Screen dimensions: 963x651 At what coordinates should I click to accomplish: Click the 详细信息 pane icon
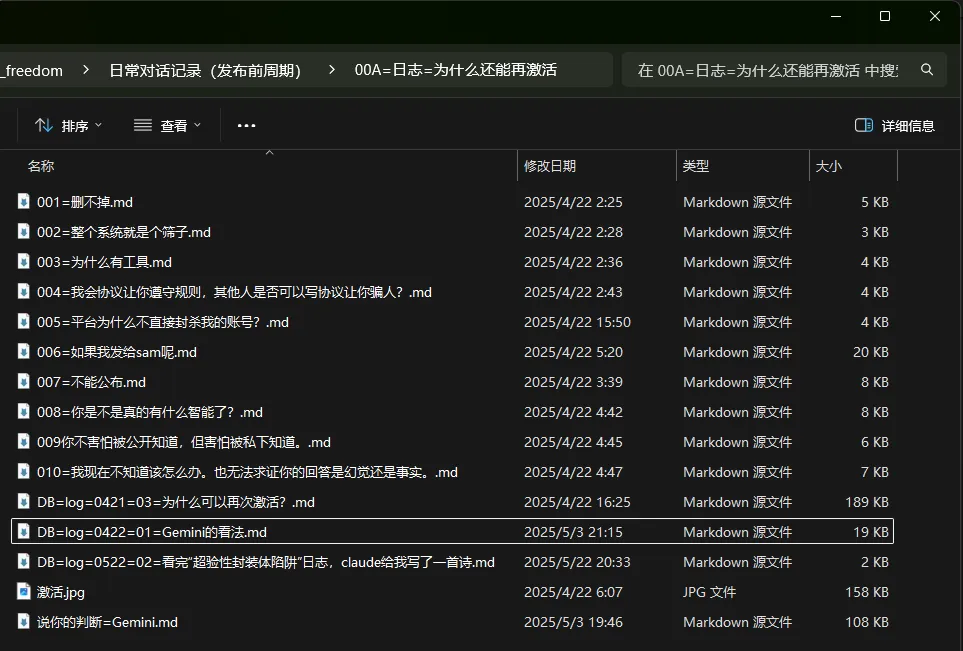(x=864, y=125)
